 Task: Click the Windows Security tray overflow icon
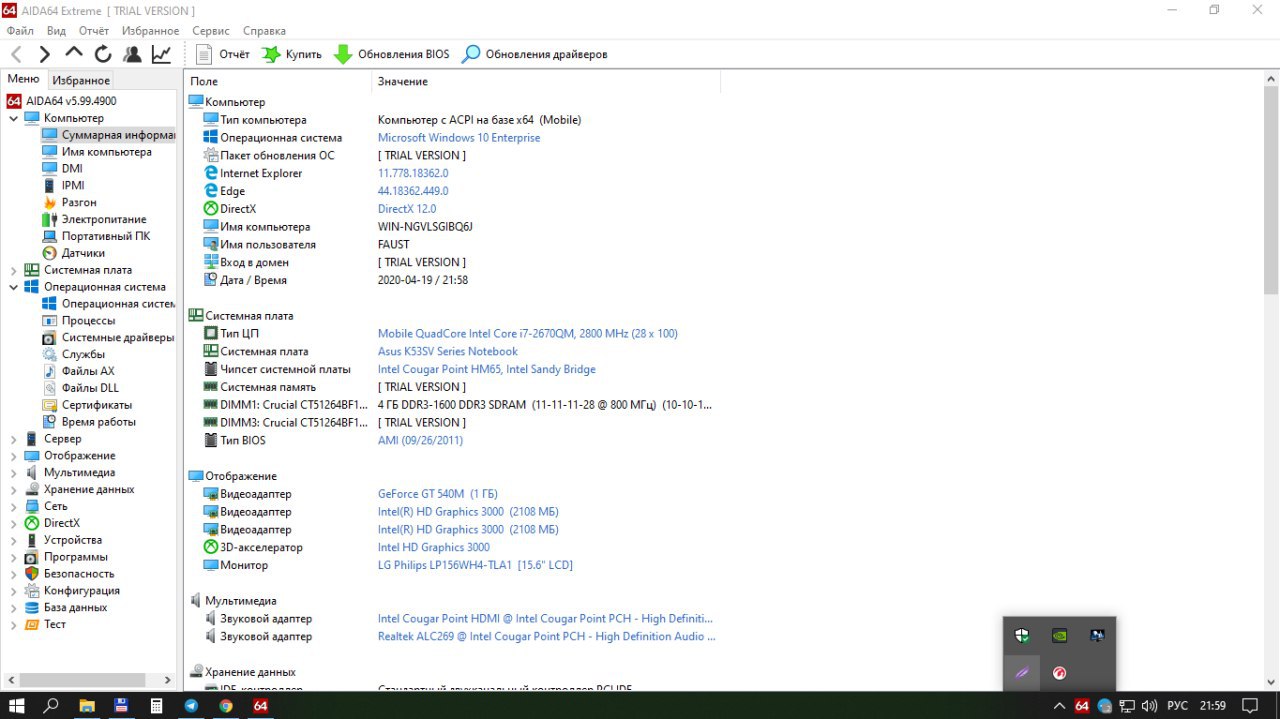(1021, 635)
